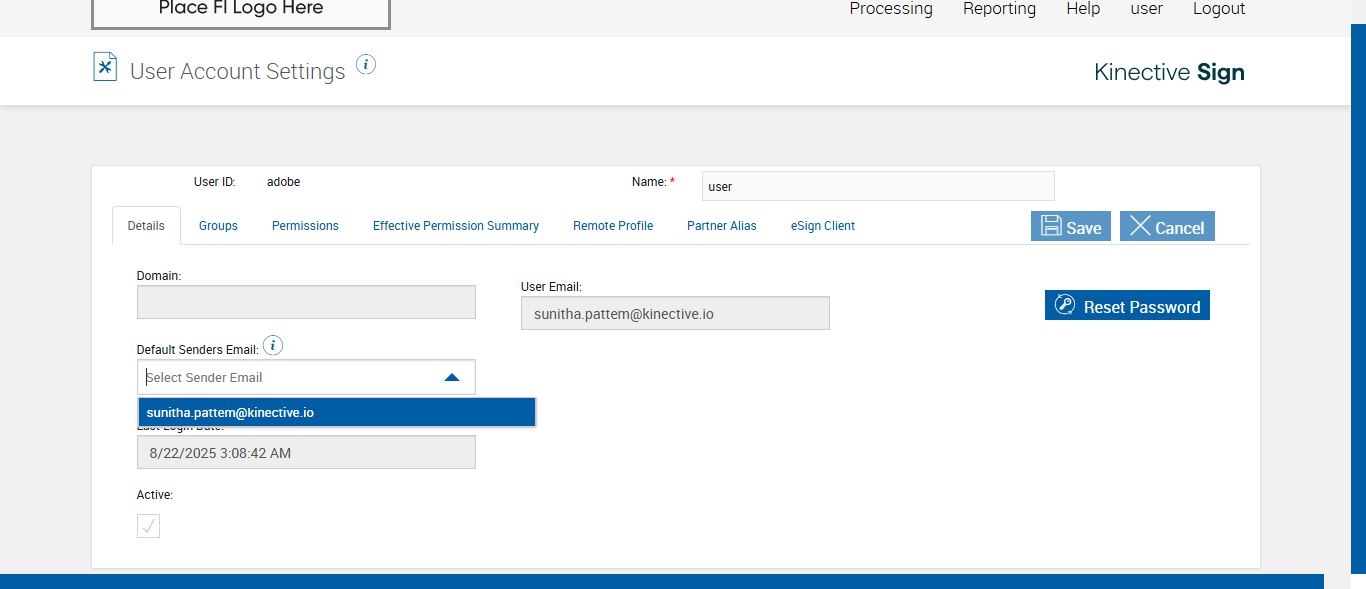The width and height of the screenshot is (1366, 589).
Task: Open the Partner Alias tab
Action: point(722,226)
